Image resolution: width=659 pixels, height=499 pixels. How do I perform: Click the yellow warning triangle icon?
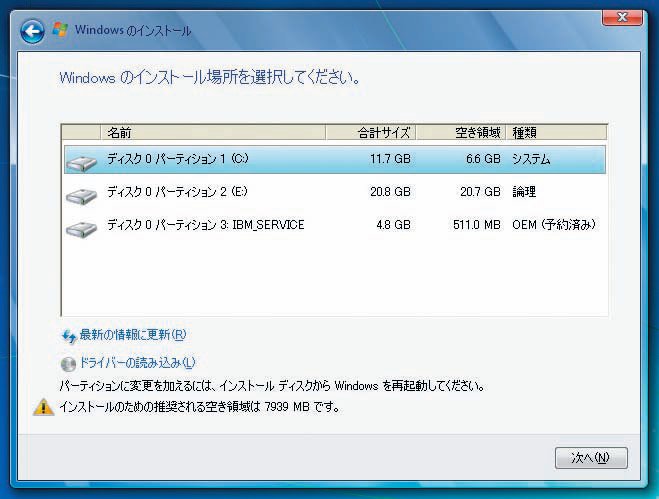(43, 407)
